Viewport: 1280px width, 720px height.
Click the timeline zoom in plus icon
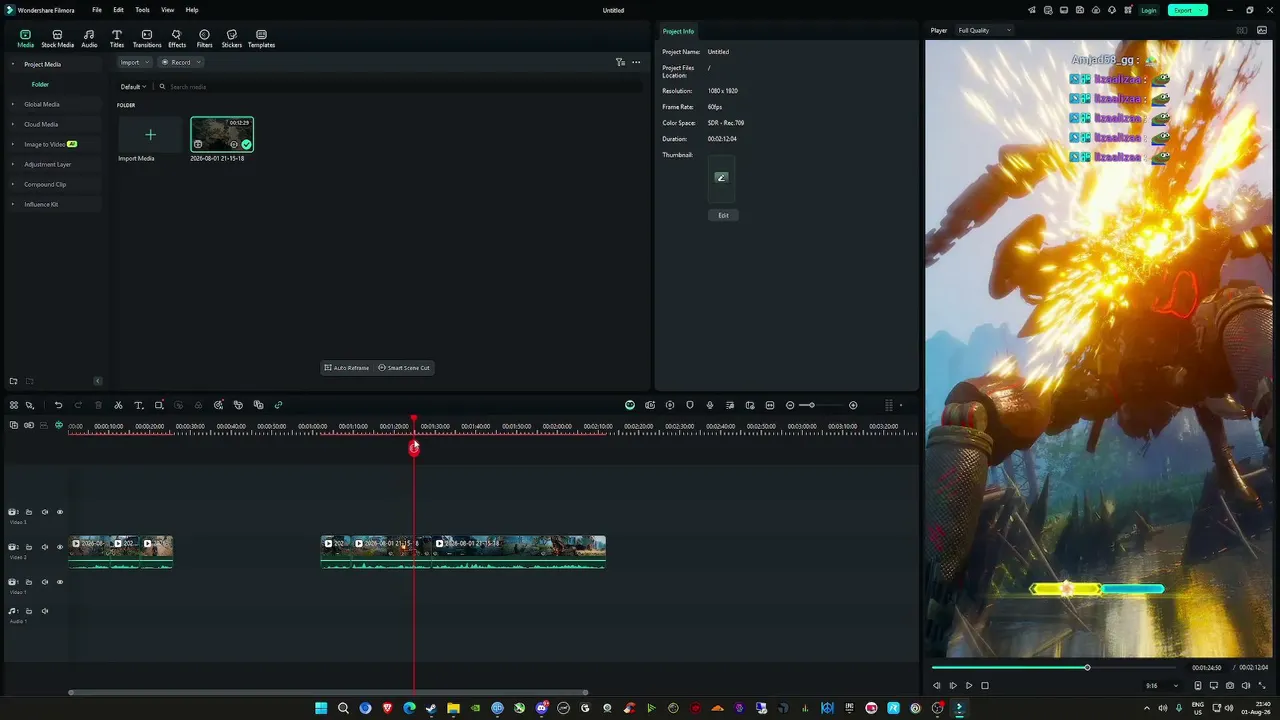tap(853, 405)
